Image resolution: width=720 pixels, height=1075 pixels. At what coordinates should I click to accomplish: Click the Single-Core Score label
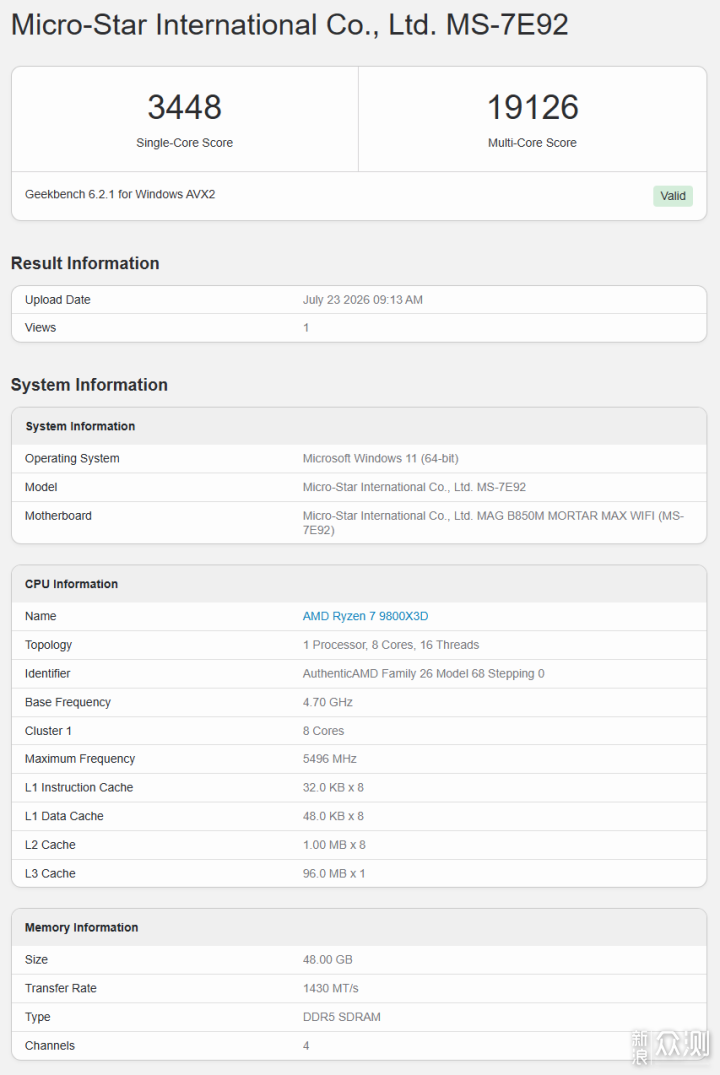pyautogui.click(x=184, y=143)
